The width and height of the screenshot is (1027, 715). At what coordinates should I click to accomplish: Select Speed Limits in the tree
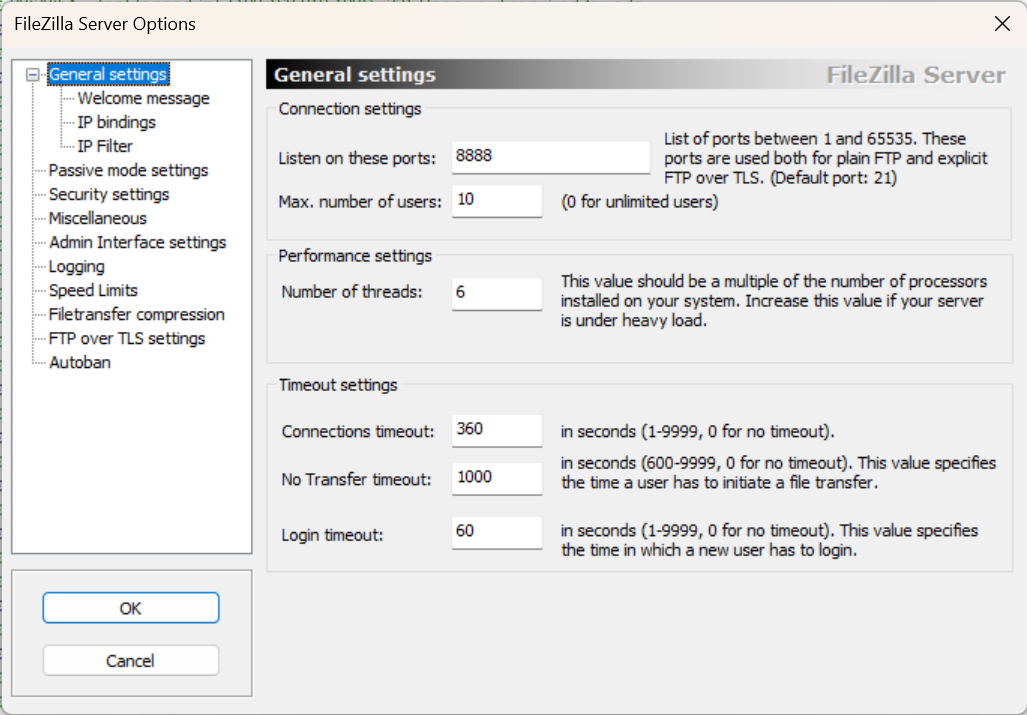(93, 291)
